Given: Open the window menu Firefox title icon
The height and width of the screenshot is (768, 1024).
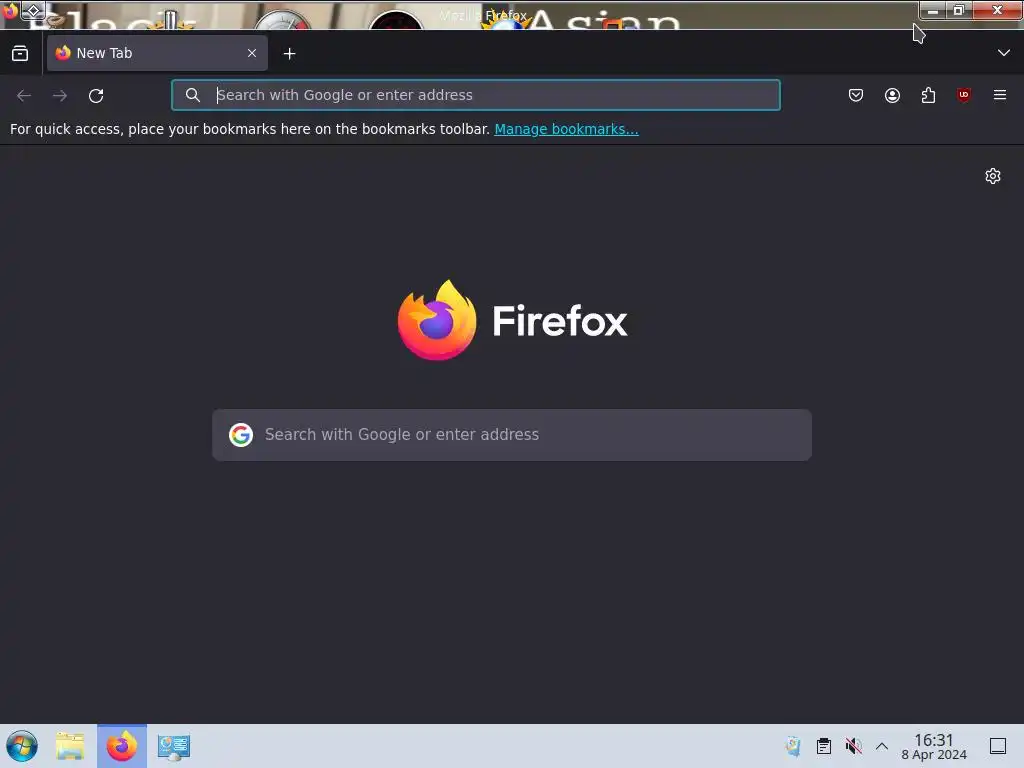Looking at the screenshot, I should pos(10,10).
